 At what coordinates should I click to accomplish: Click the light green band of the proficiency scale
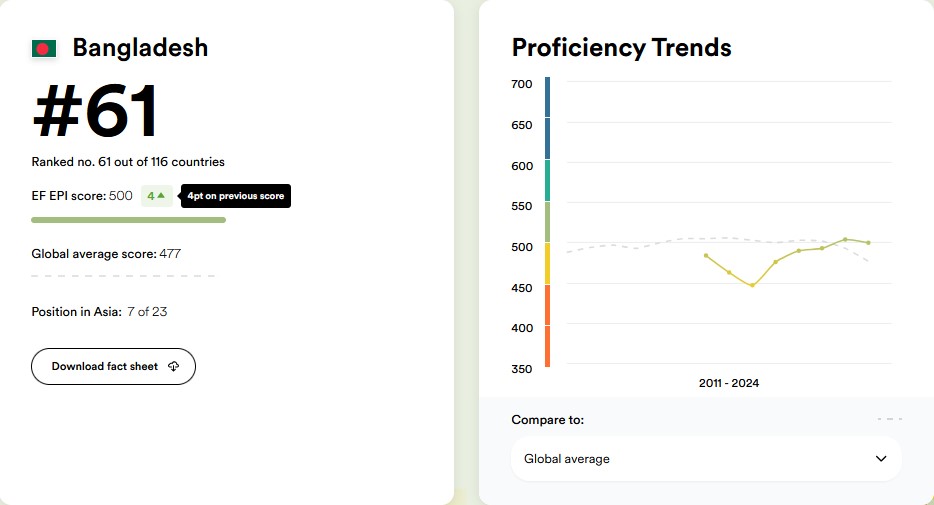point(547,221)
